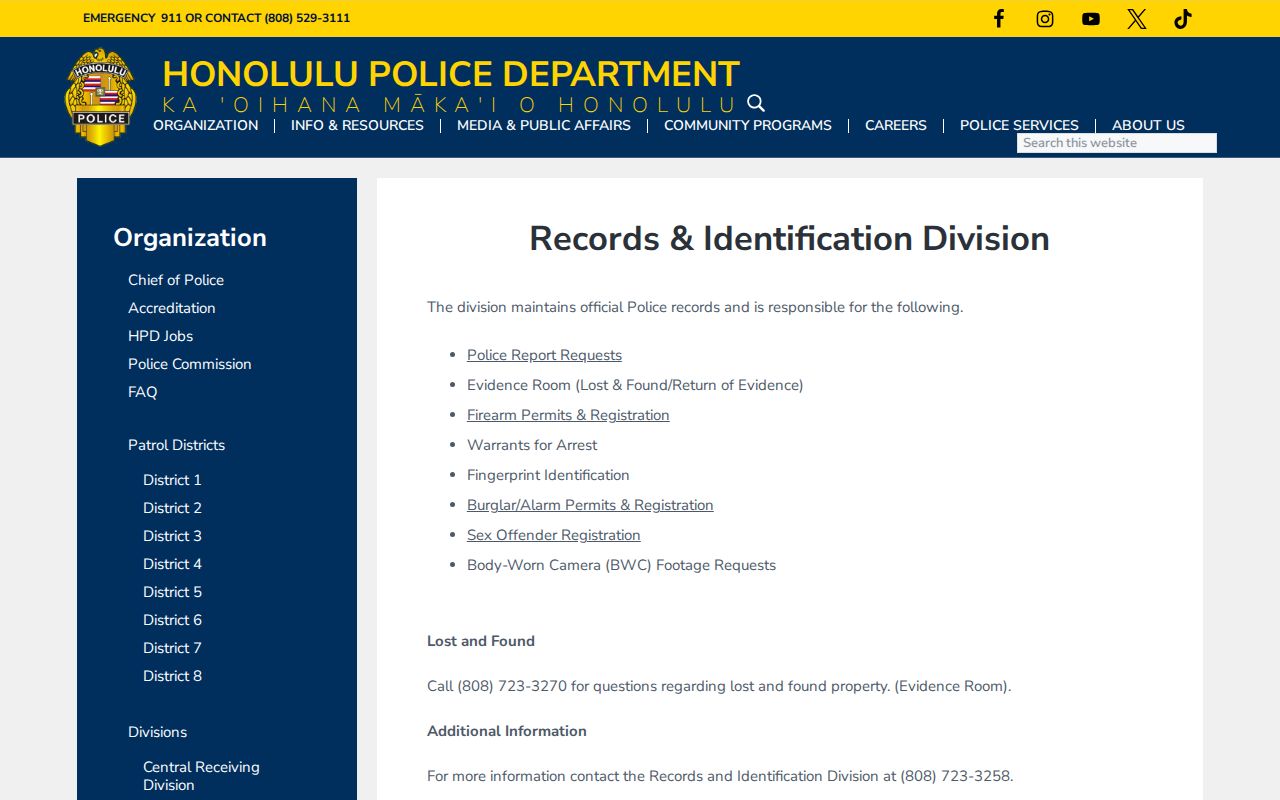Open the About Us menu

1148,125
